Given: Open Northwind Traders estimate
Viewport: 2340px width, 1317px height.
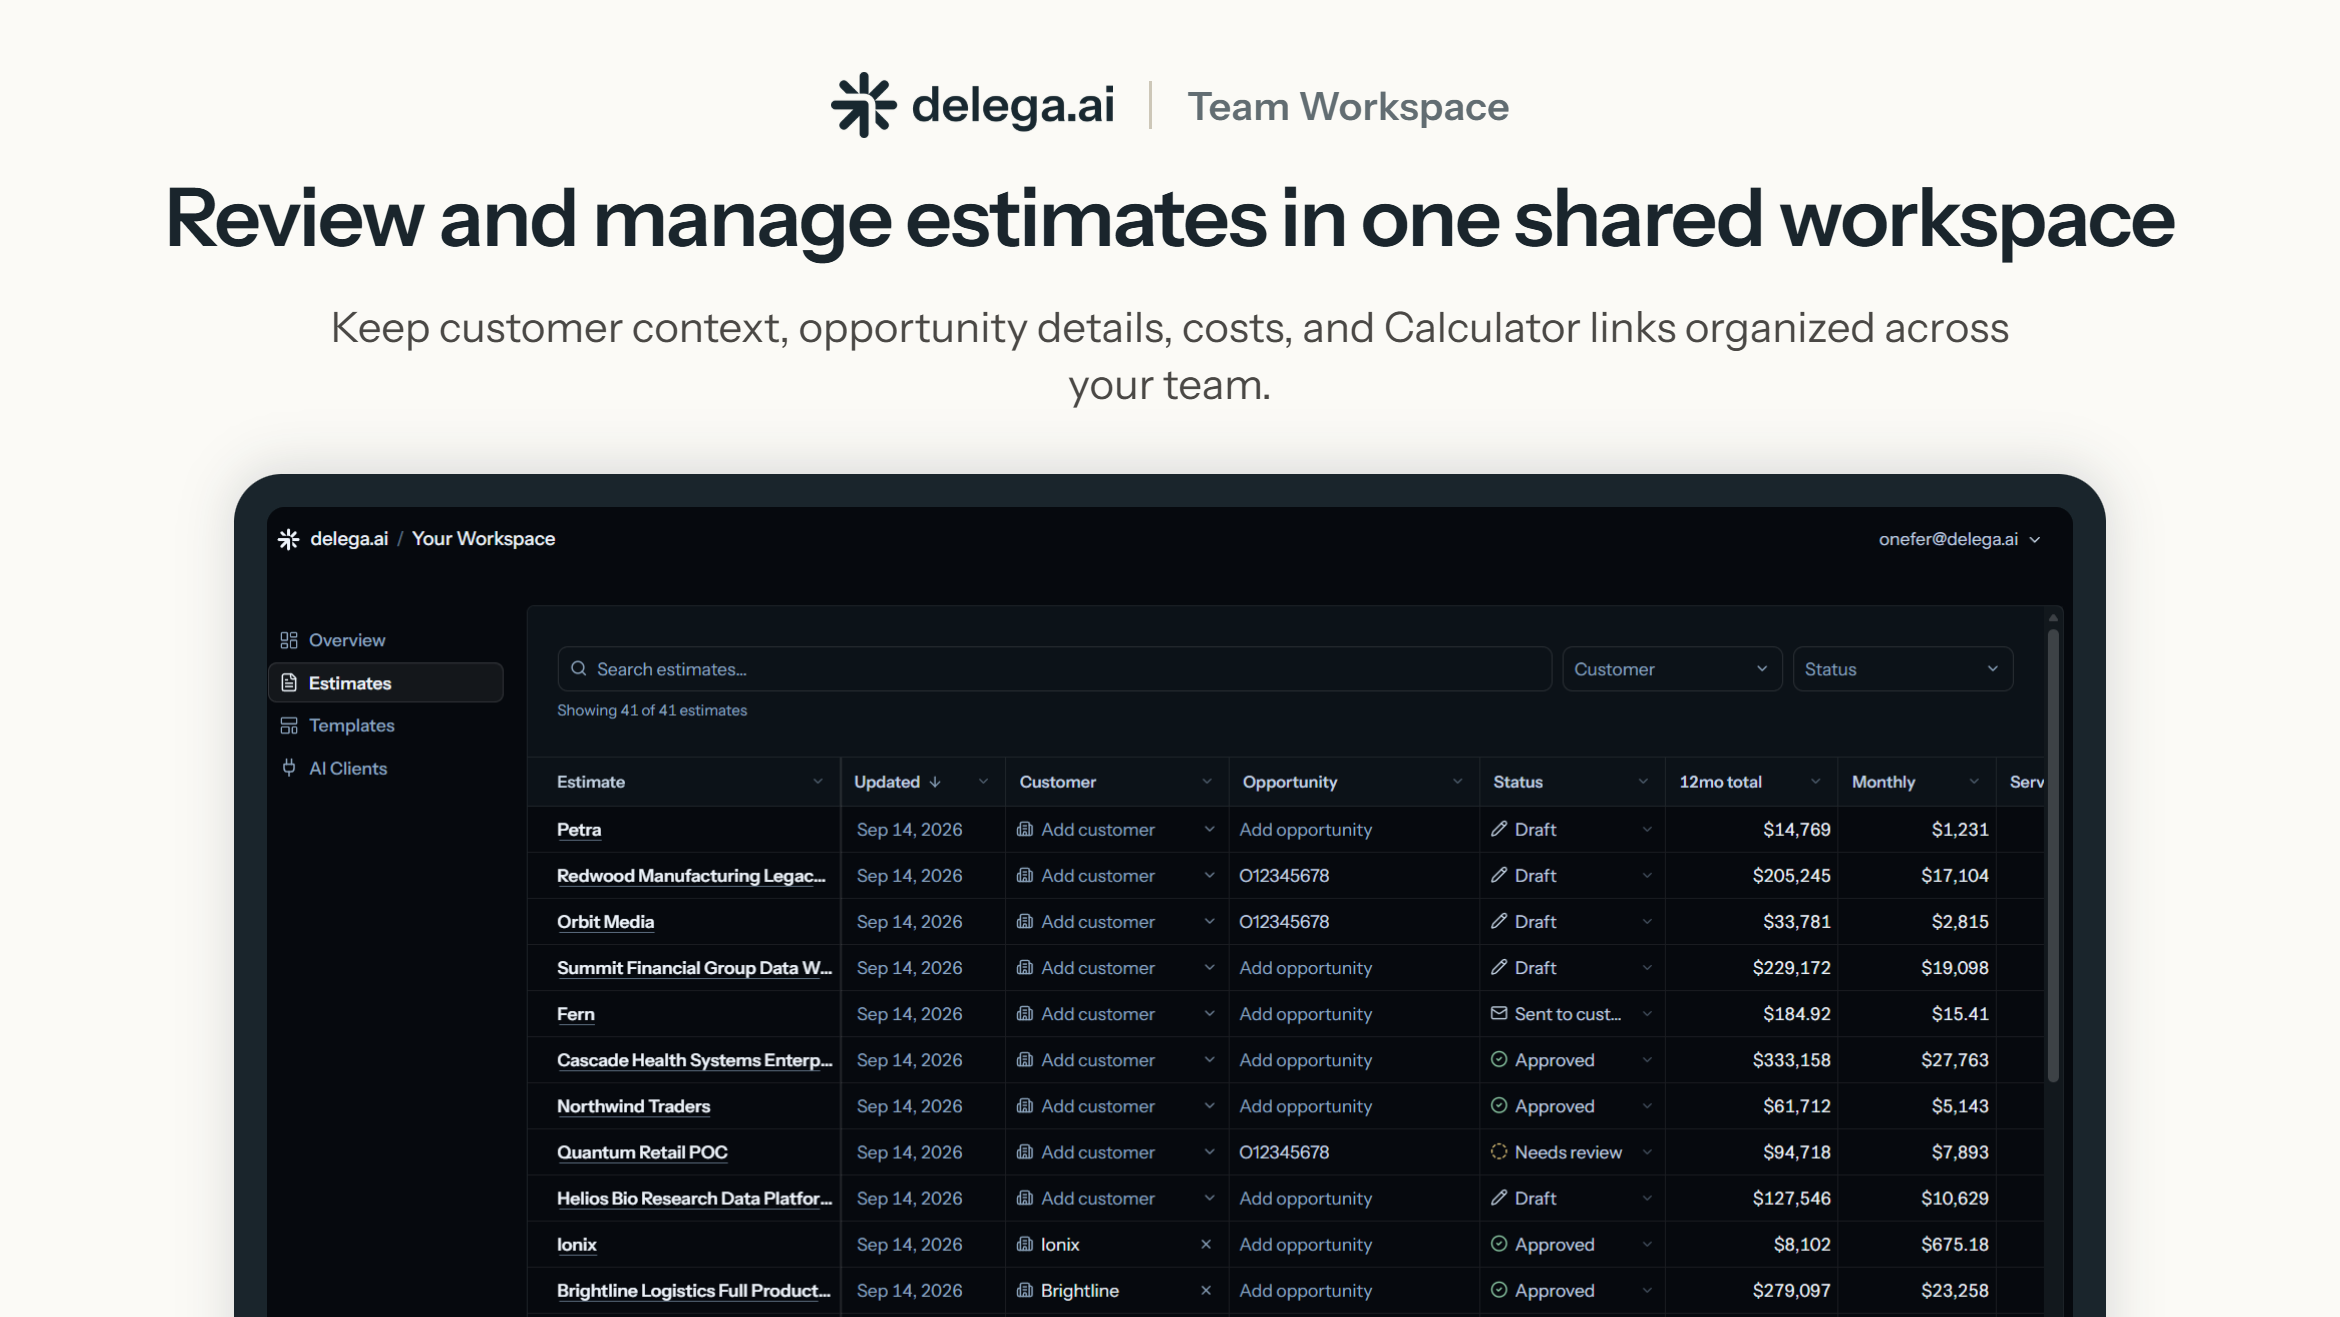Looking at the screenshot, I should [x=633, y=1106].
